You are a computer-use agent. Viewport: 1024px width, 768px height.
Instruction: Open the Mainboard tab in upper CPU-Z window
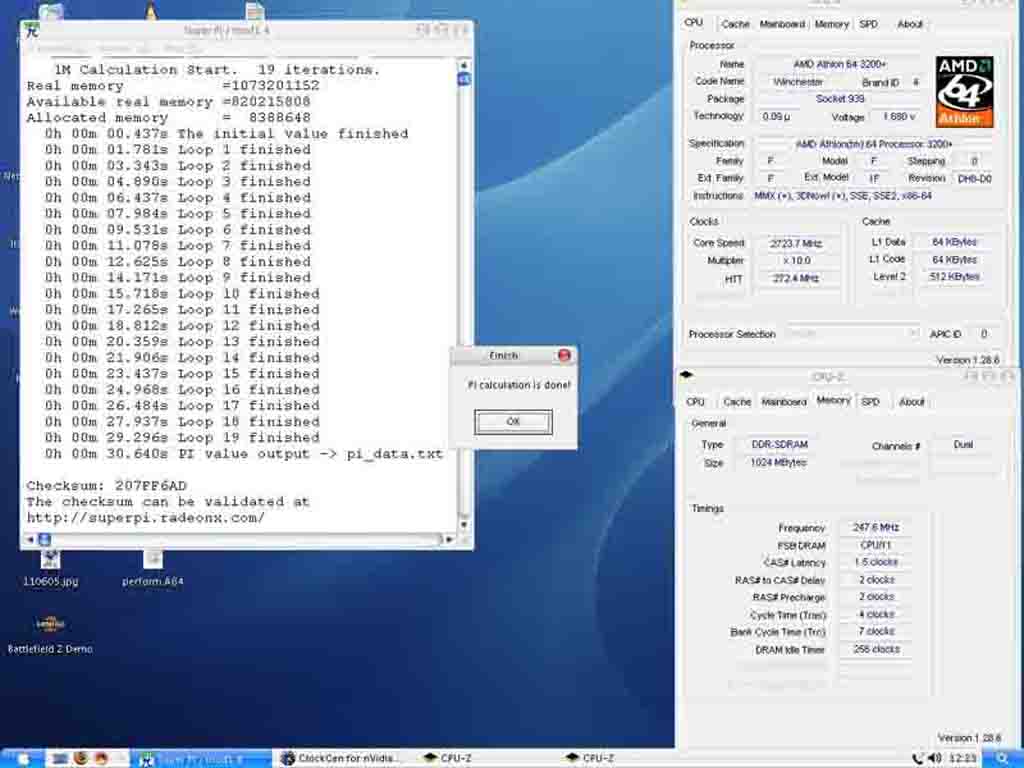coord(782,24)
